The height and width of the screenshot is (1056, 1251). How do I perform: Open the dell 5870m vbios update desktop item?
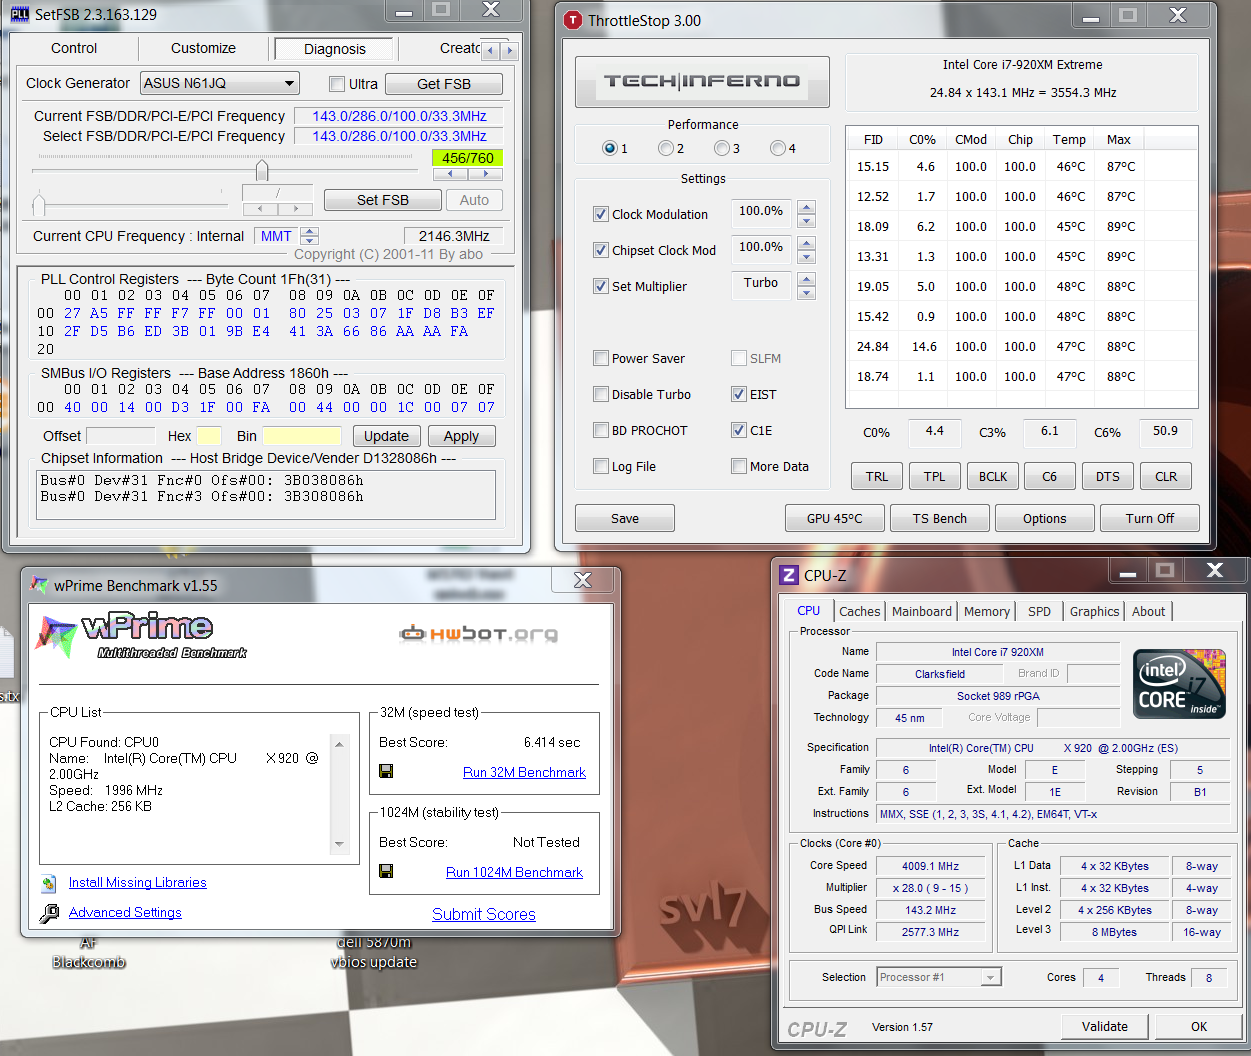[374, 953]
